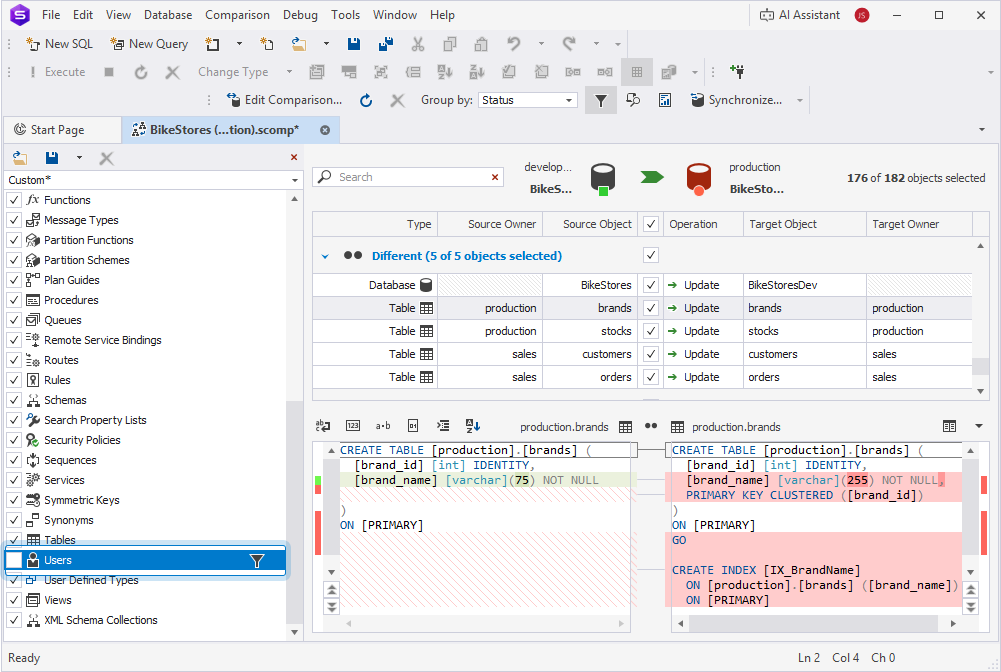Check the Users object type checkbox
1001x672 pixels.
coord(14,560)
